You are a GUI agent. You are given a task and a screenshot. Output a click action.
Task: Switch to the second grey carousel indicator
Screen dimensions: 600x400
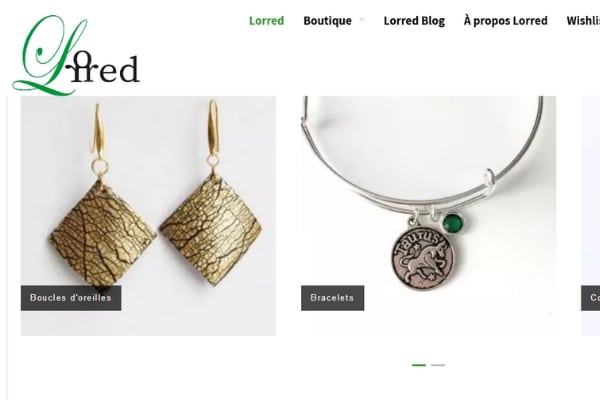[438, 365]
